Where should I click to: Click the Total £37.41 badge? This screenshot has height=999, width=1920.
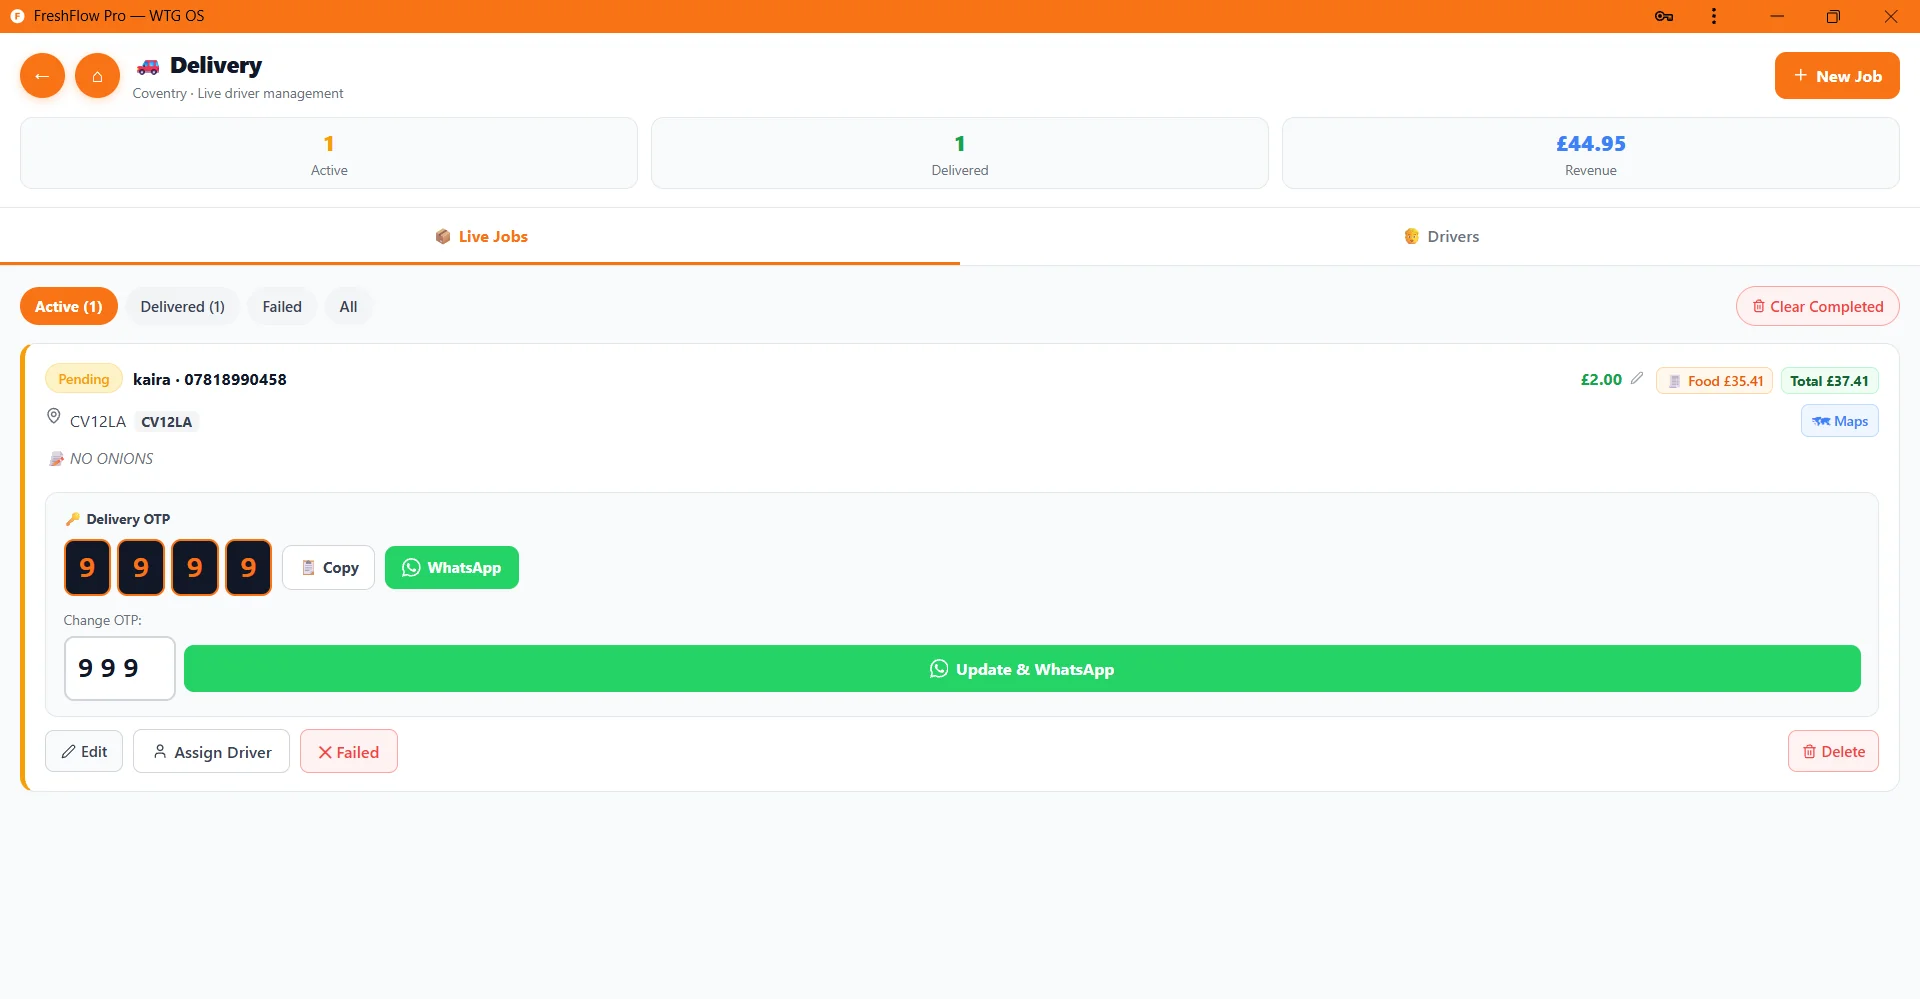click(x=1829, y=381)
